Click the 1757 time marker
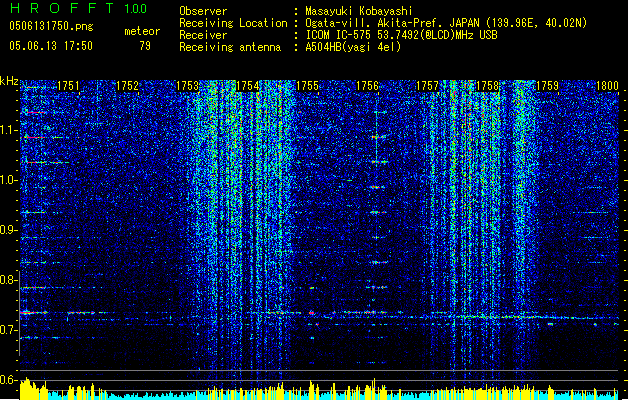Viewport: 629px width, 400px height. coord(427,86)
